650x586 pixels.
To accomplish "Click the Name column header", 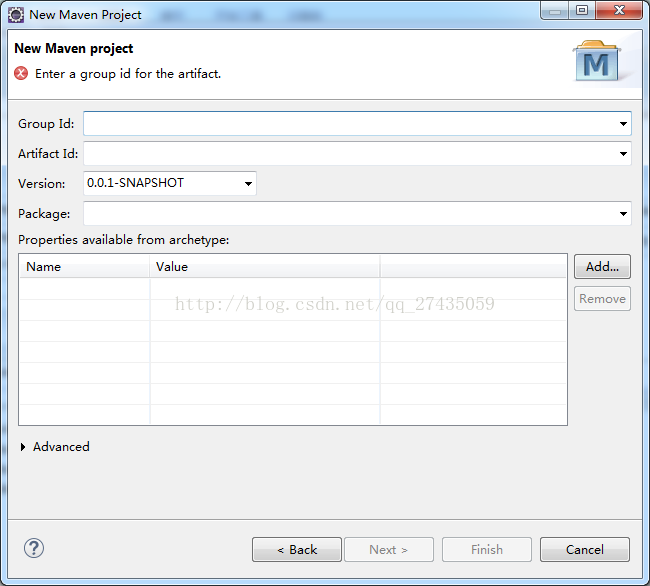I will click(85, 266).
